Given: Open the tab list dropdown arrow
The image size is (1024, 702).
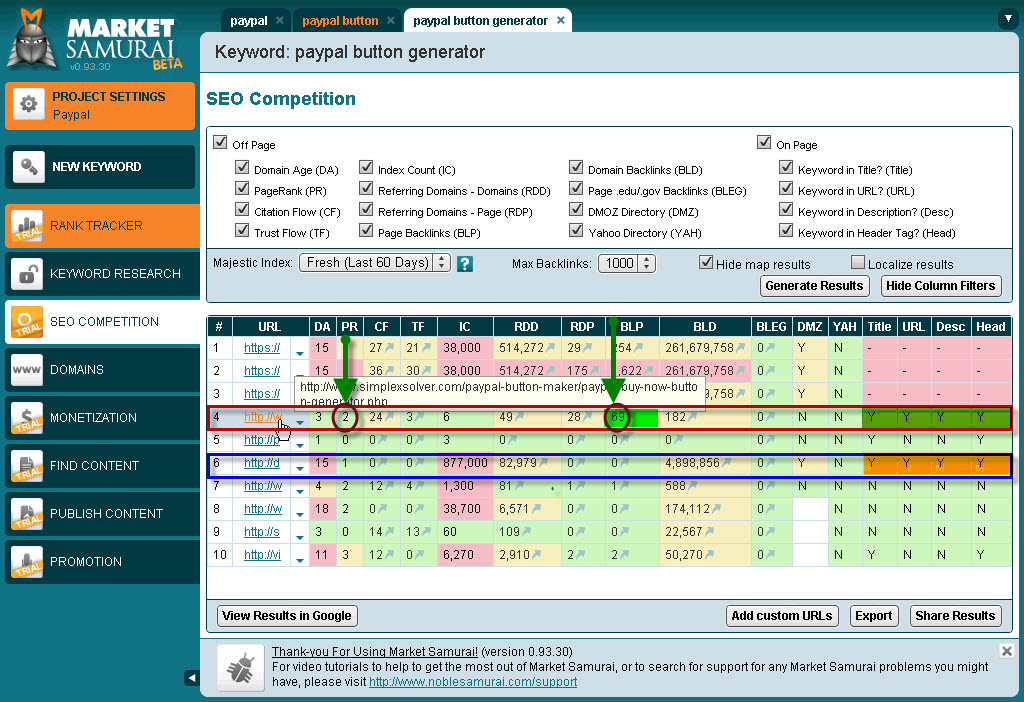Looking at the screenshot, I should (1008, 20).
